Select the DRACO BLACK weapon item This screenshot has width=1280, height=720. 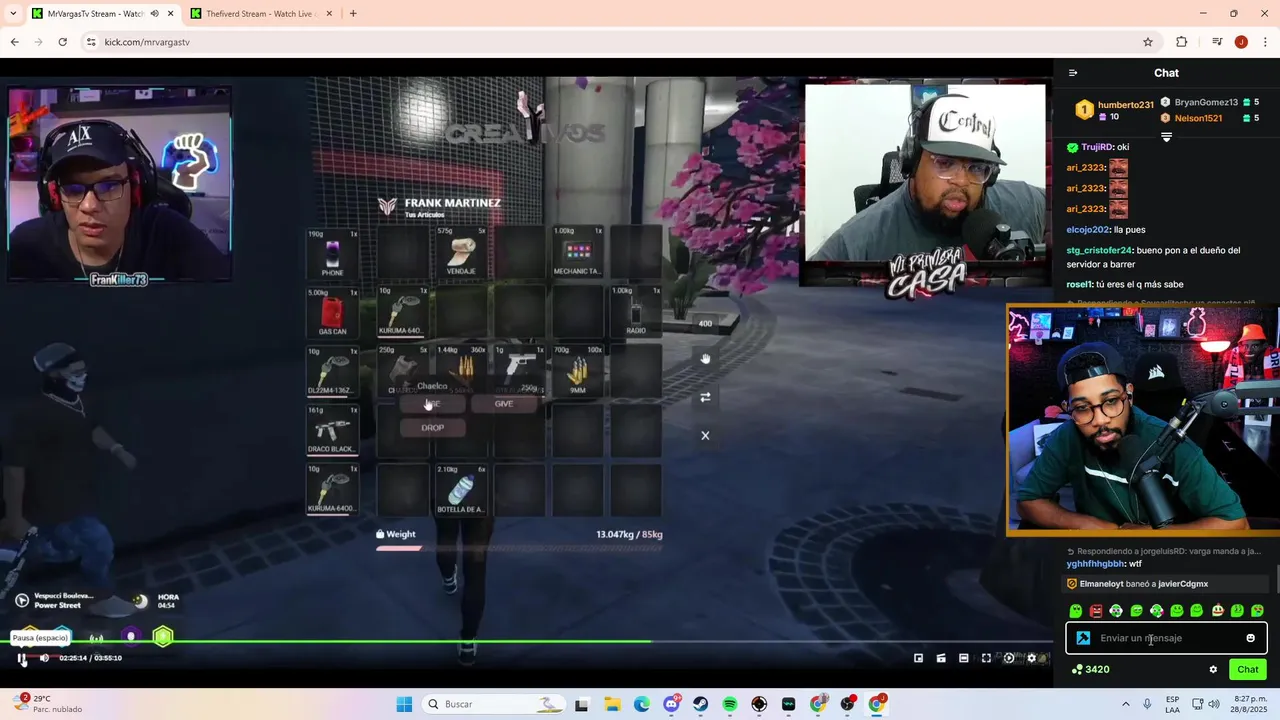333,428
